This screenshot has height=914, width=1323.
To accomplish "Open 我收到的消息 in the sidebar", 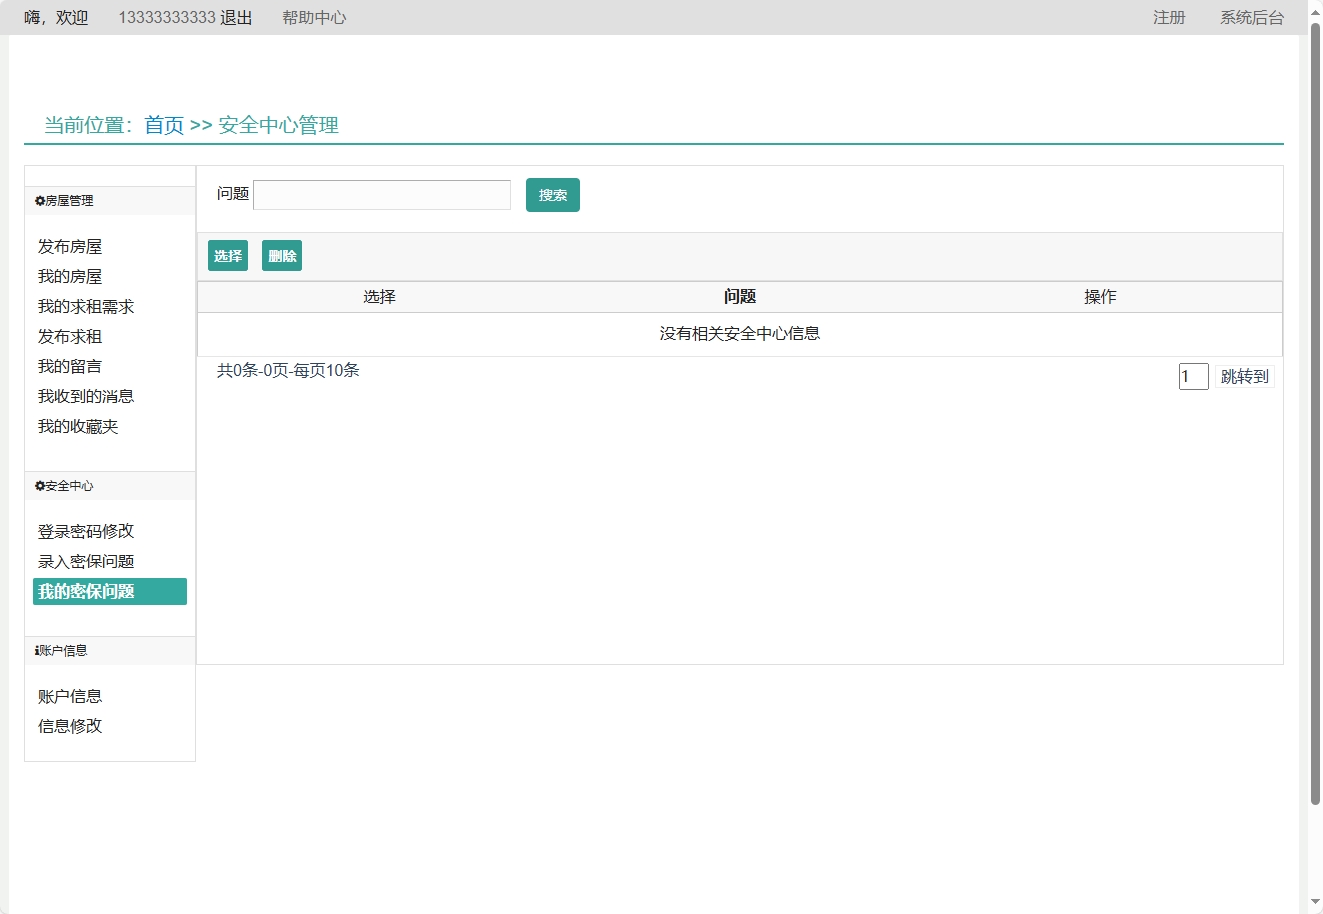I will [x=86, y=397].
